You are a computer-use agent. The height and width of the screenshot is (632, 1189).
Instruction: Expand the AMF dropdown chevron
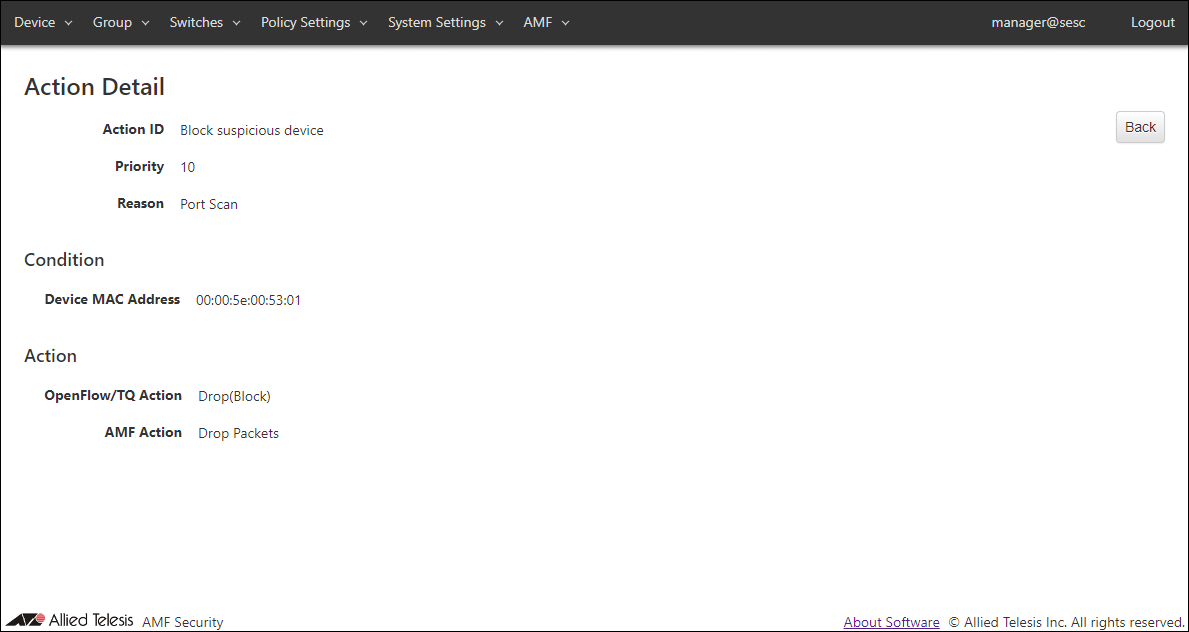click(x=565, y=23)
